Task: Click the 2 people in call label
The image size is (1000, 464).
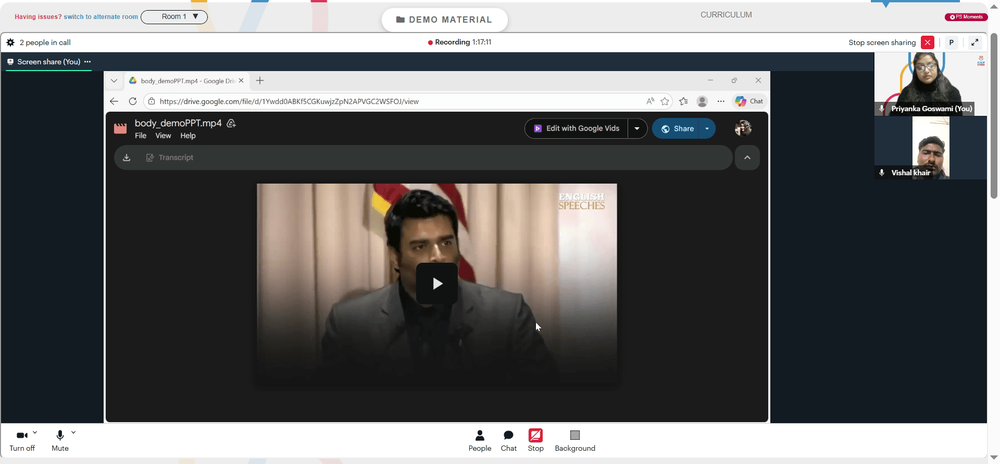Action: (x=45, y=43)
